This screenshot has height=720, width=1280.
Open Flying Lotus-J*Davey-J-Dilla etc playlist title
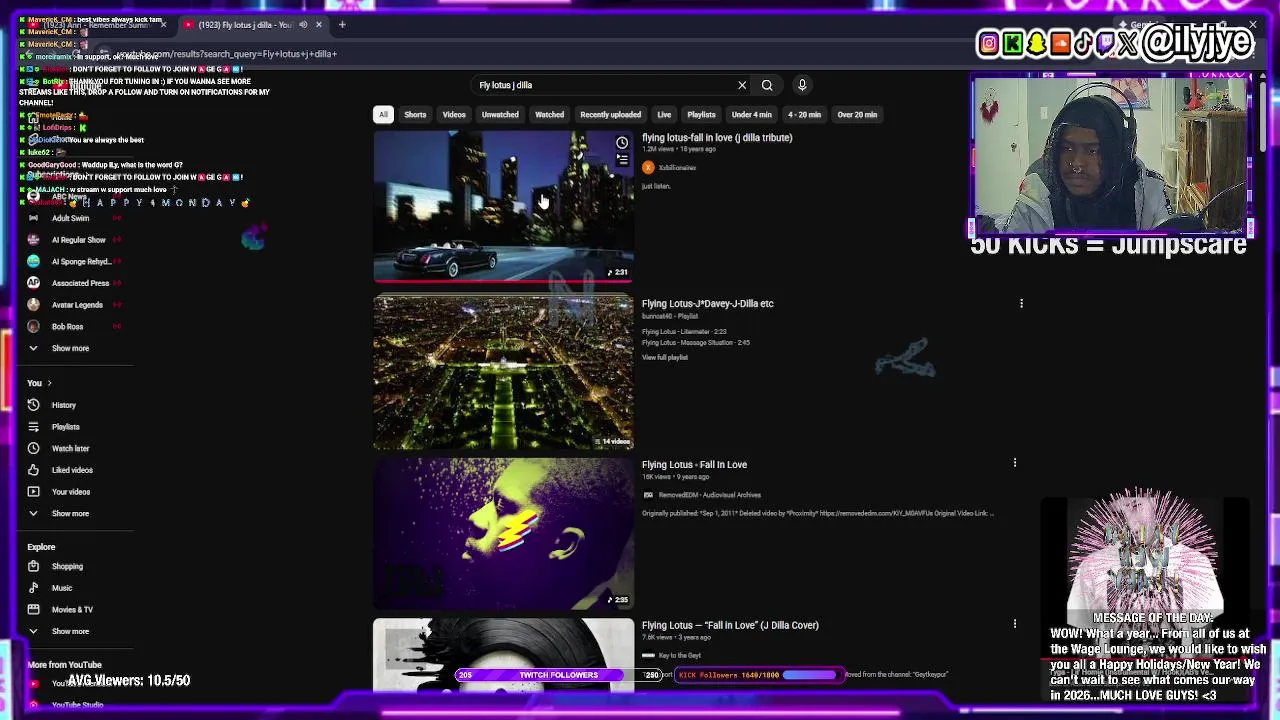[707, 304]
